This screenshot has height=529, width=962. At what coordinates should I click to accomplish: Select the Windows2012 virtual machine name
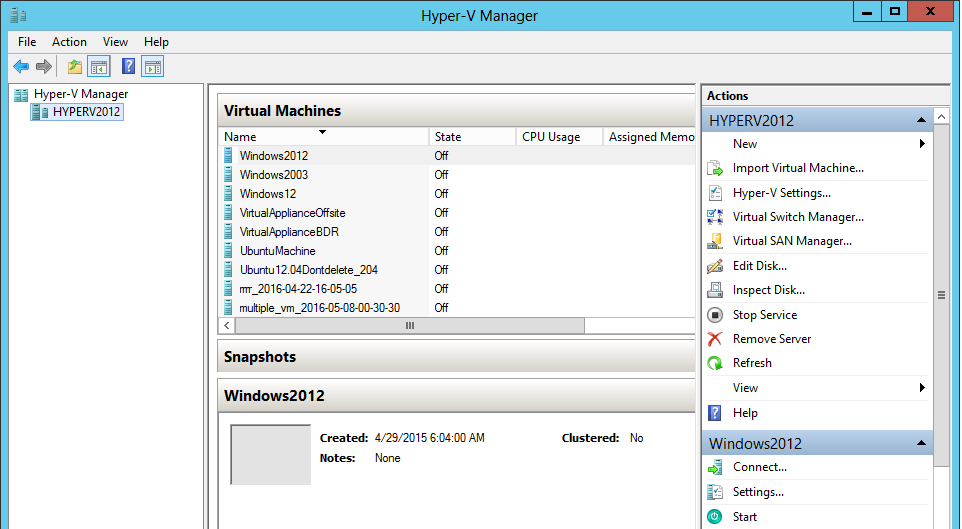(x=274, y=155)
